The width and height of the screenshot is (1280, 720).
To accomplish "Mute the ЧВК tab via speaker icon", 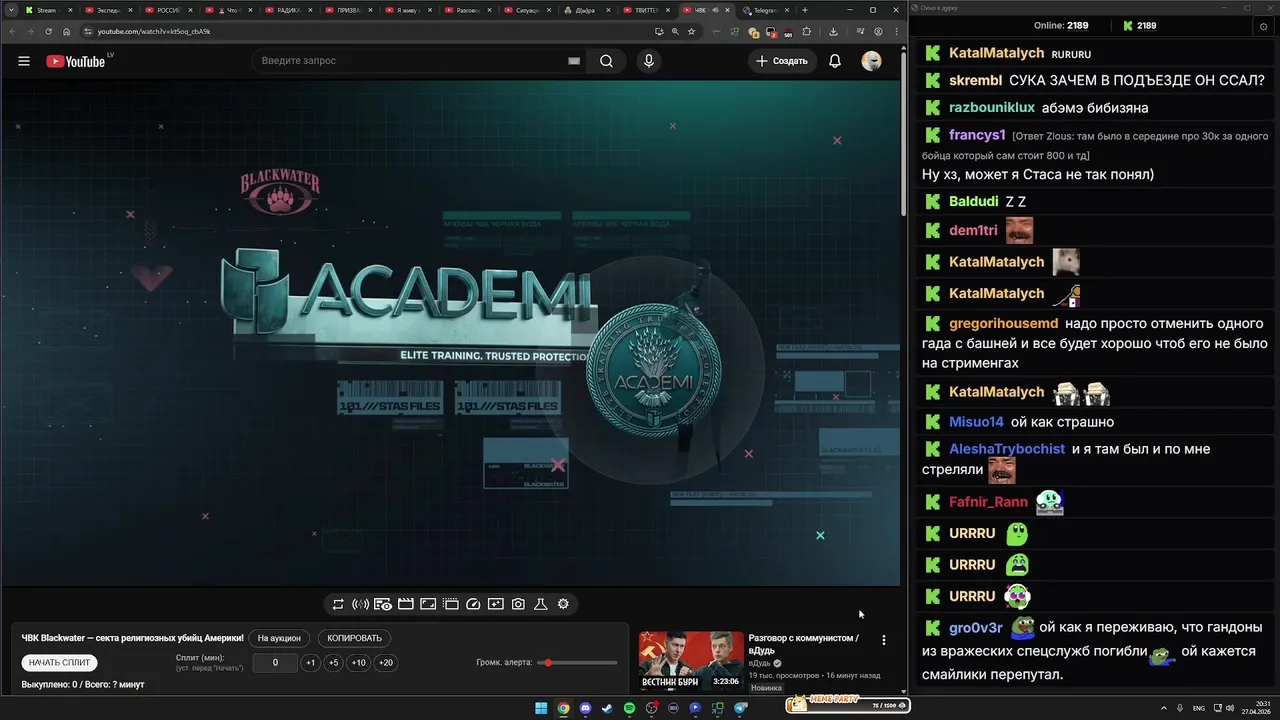I will click(x=714, y=10).
